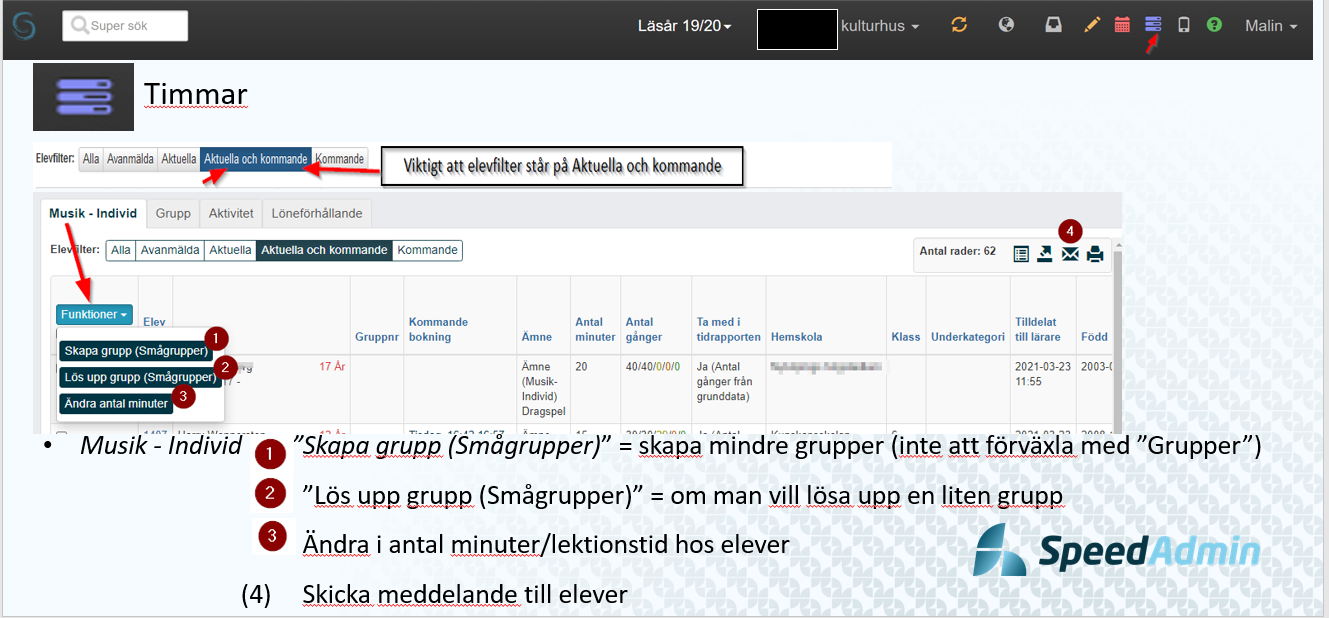The height and width of the screenshot is (618, 1329).
Task: Open the Malin user menu
Action: coord(1271,26)
